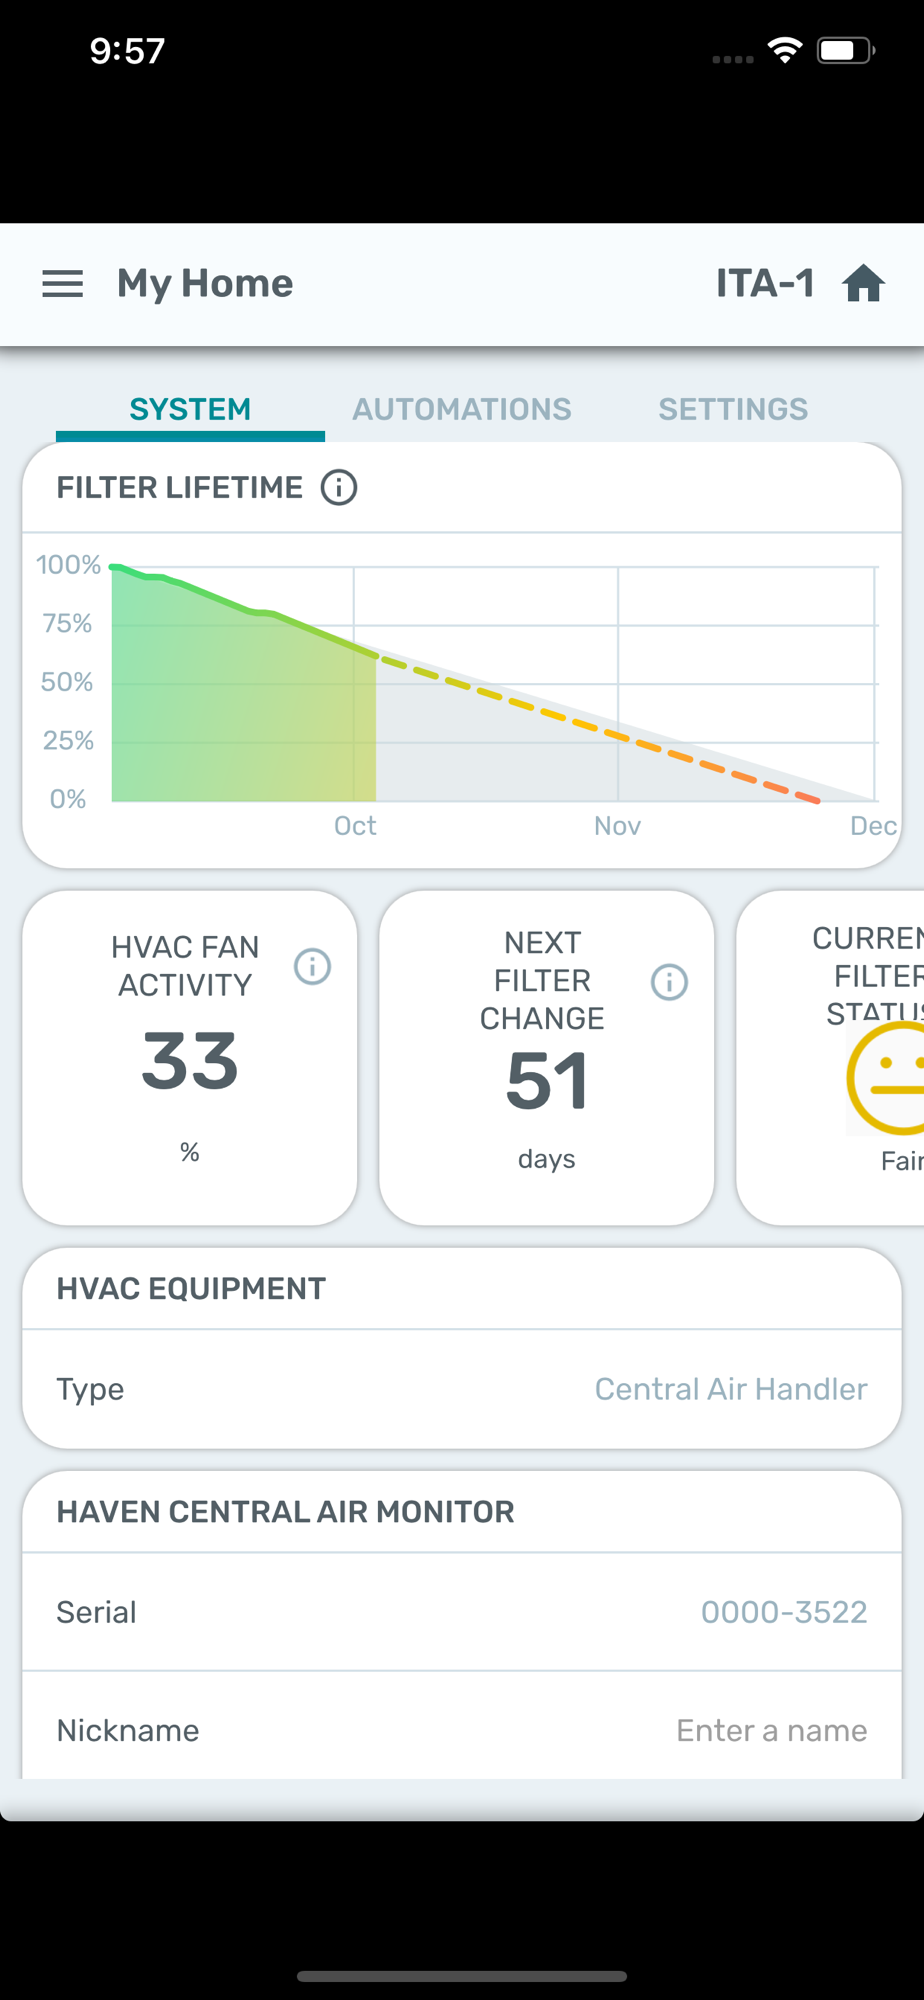Open the hamburger navigation menu
This screenshot has height=2000, width=924.
pyautogui.click(x=62, y=284)
